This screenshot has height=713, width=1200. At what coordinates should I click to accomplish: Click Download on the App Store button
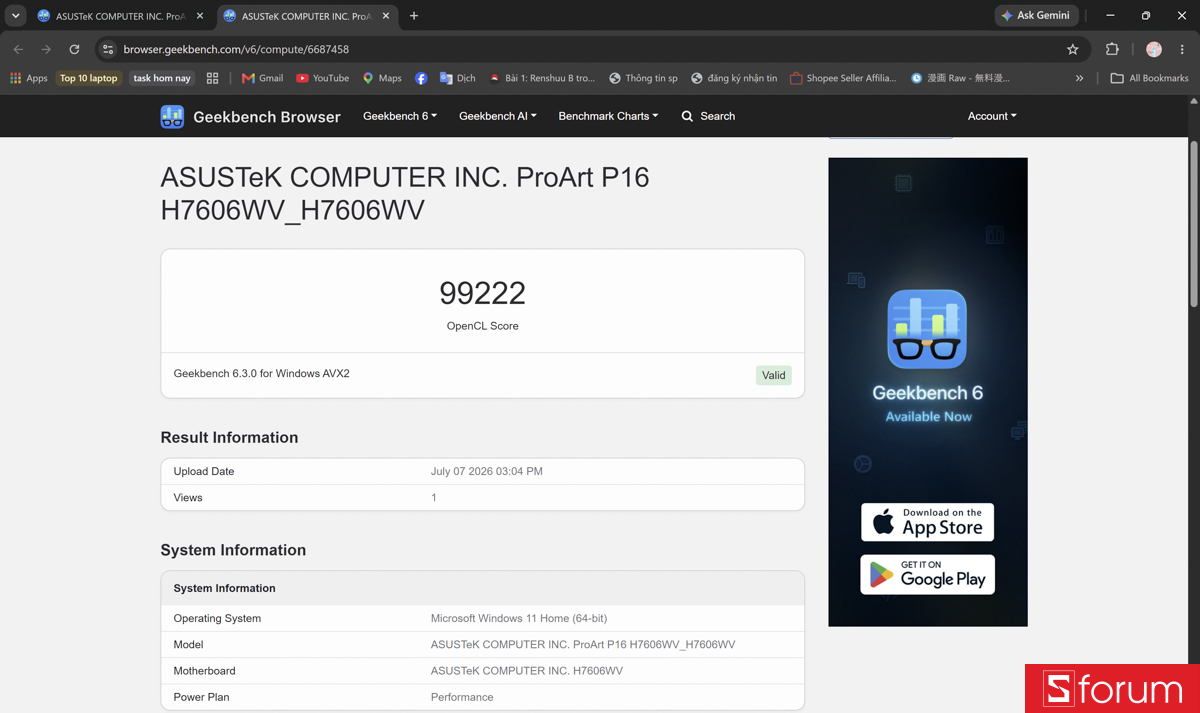pyautogui.click(x=927, y=522)
